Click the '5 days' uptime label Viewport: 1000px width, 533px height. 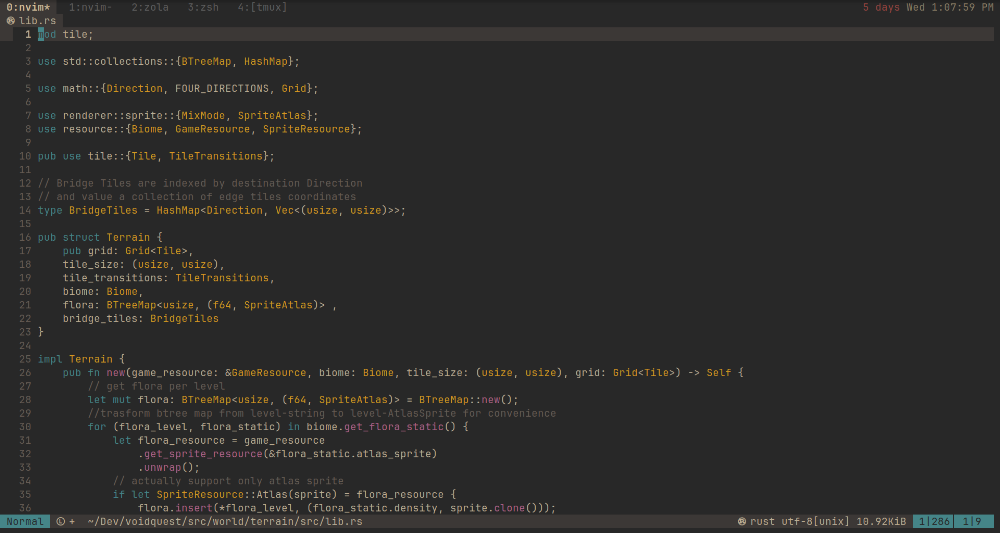click(881, 7)
